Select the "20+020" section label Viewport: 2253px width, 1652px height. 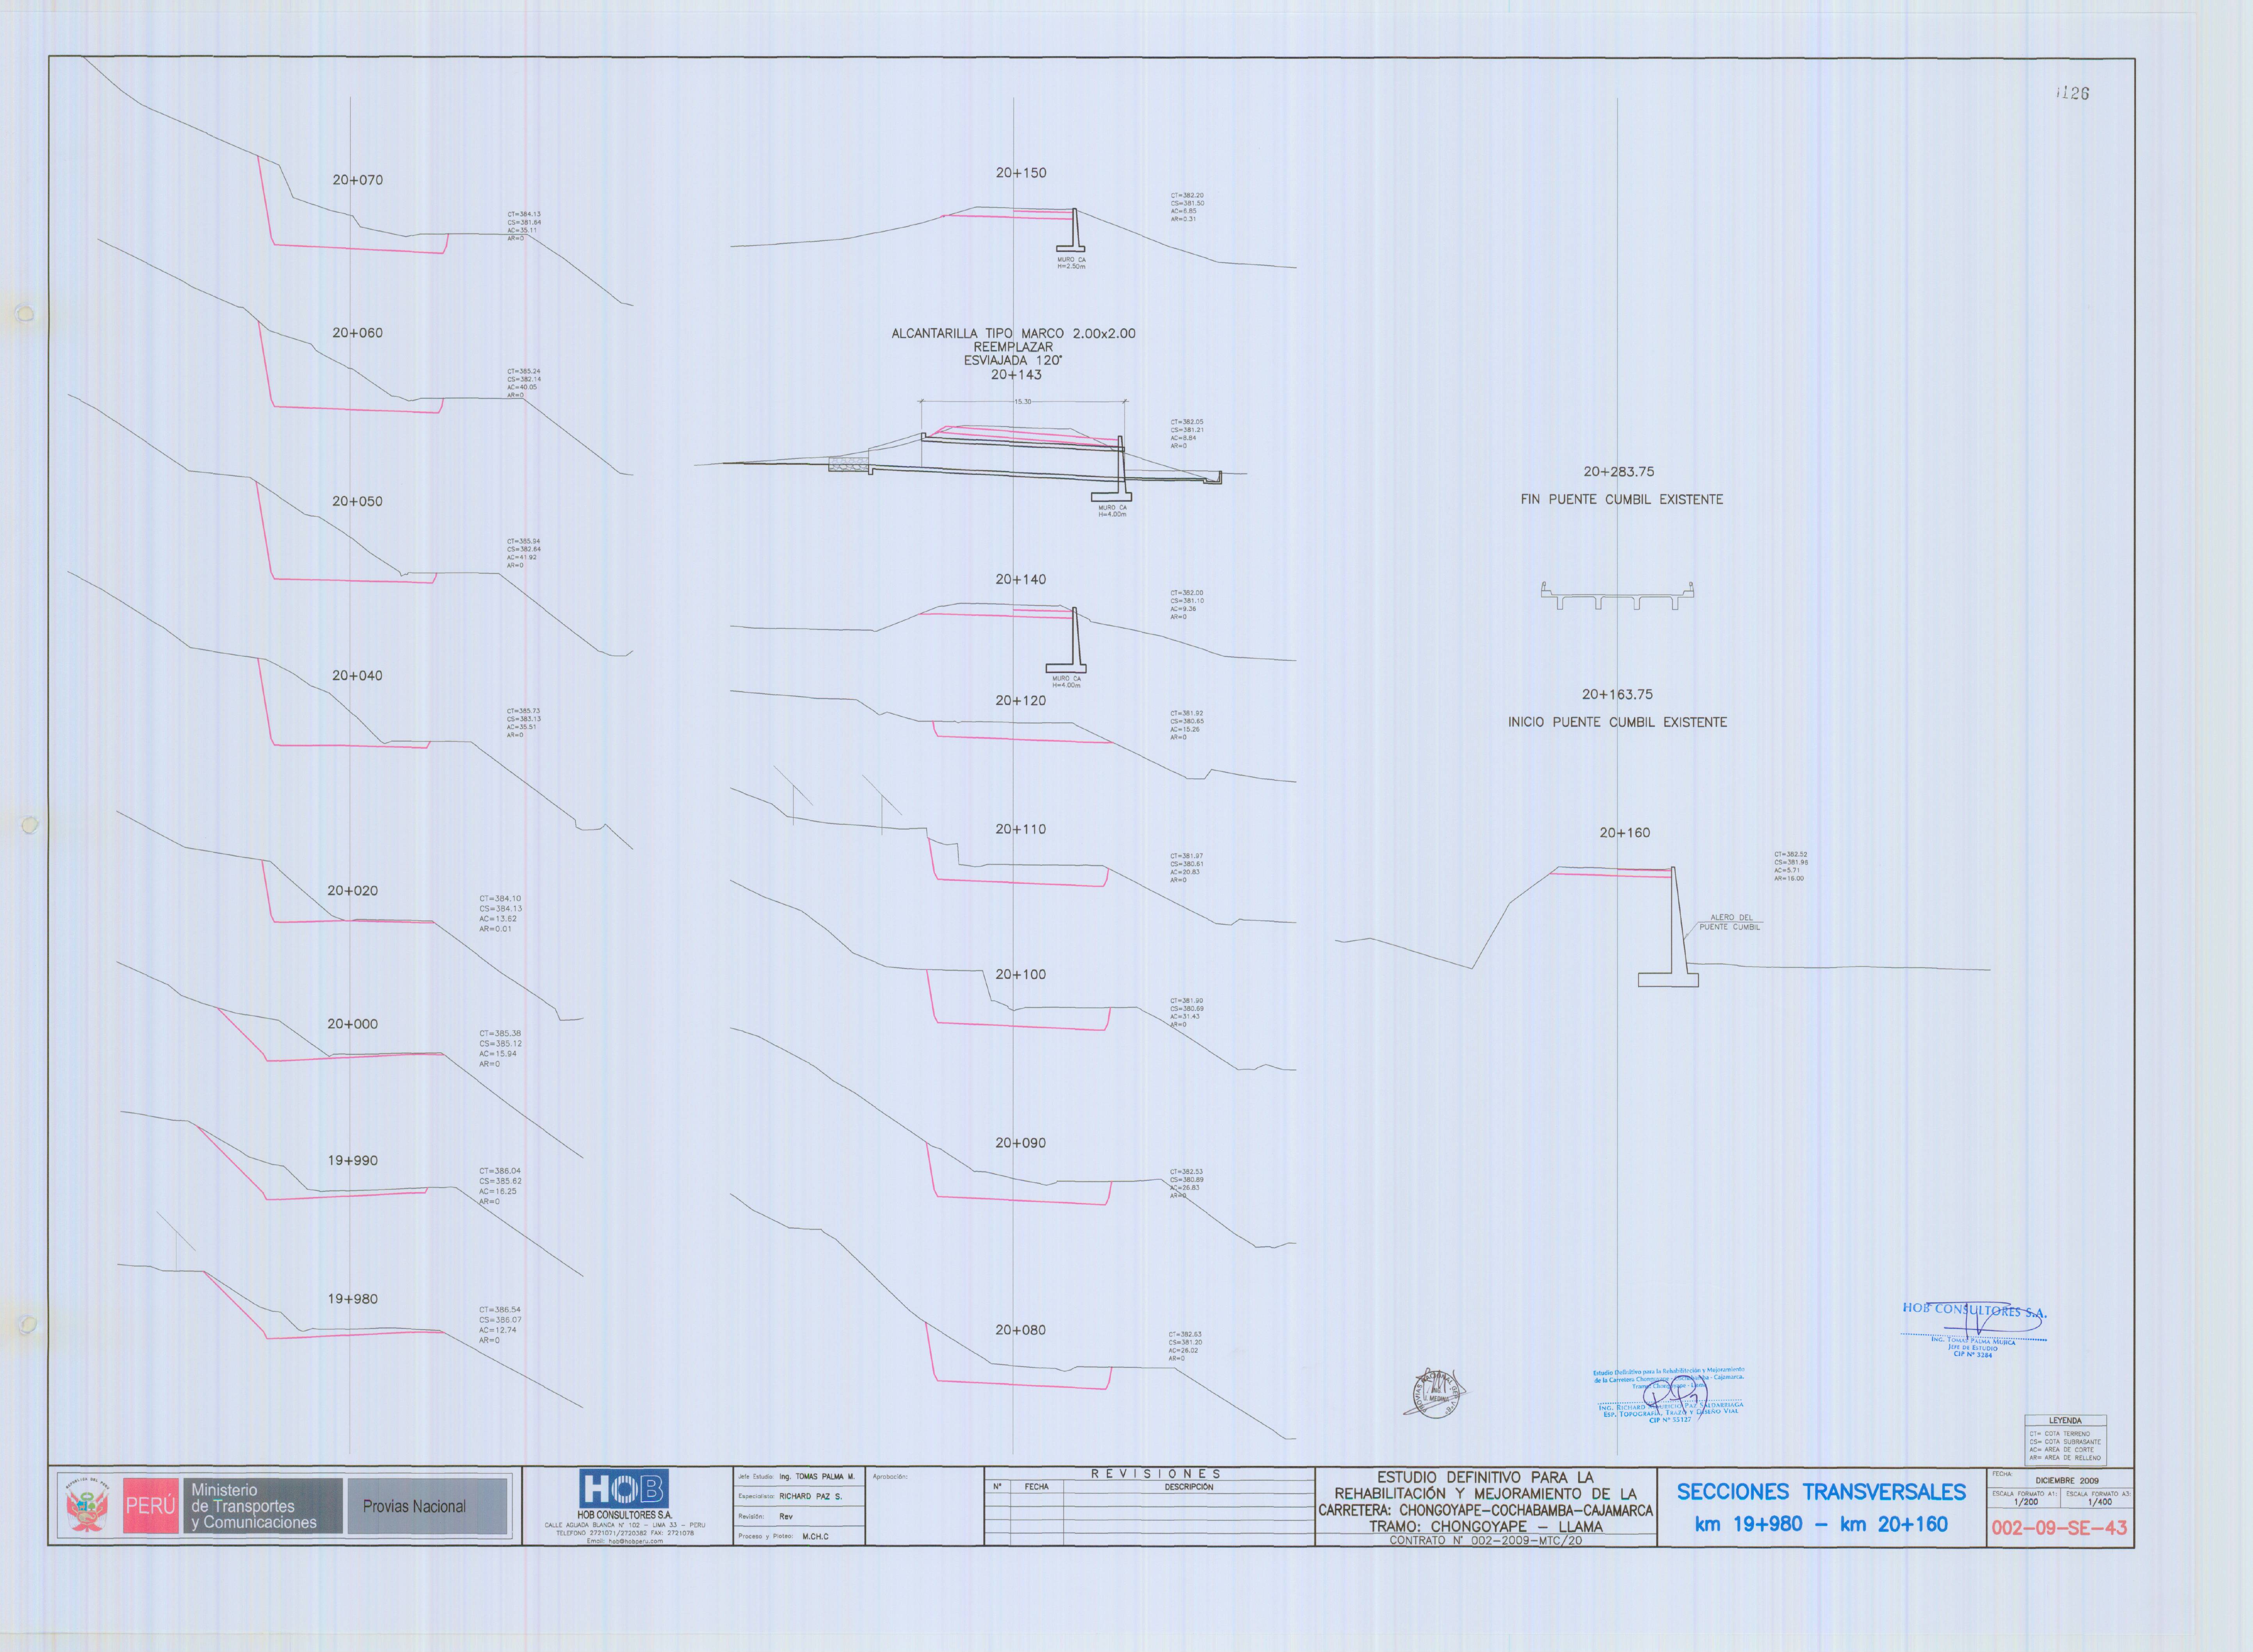353,891
